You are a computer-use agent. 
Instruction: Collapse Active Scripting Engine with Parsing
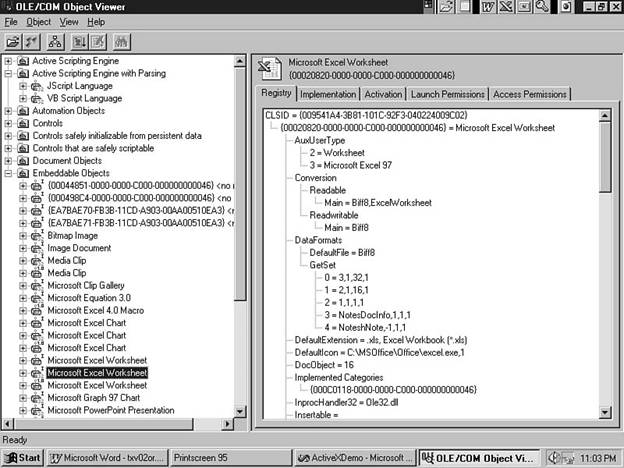tap(9, 73)
